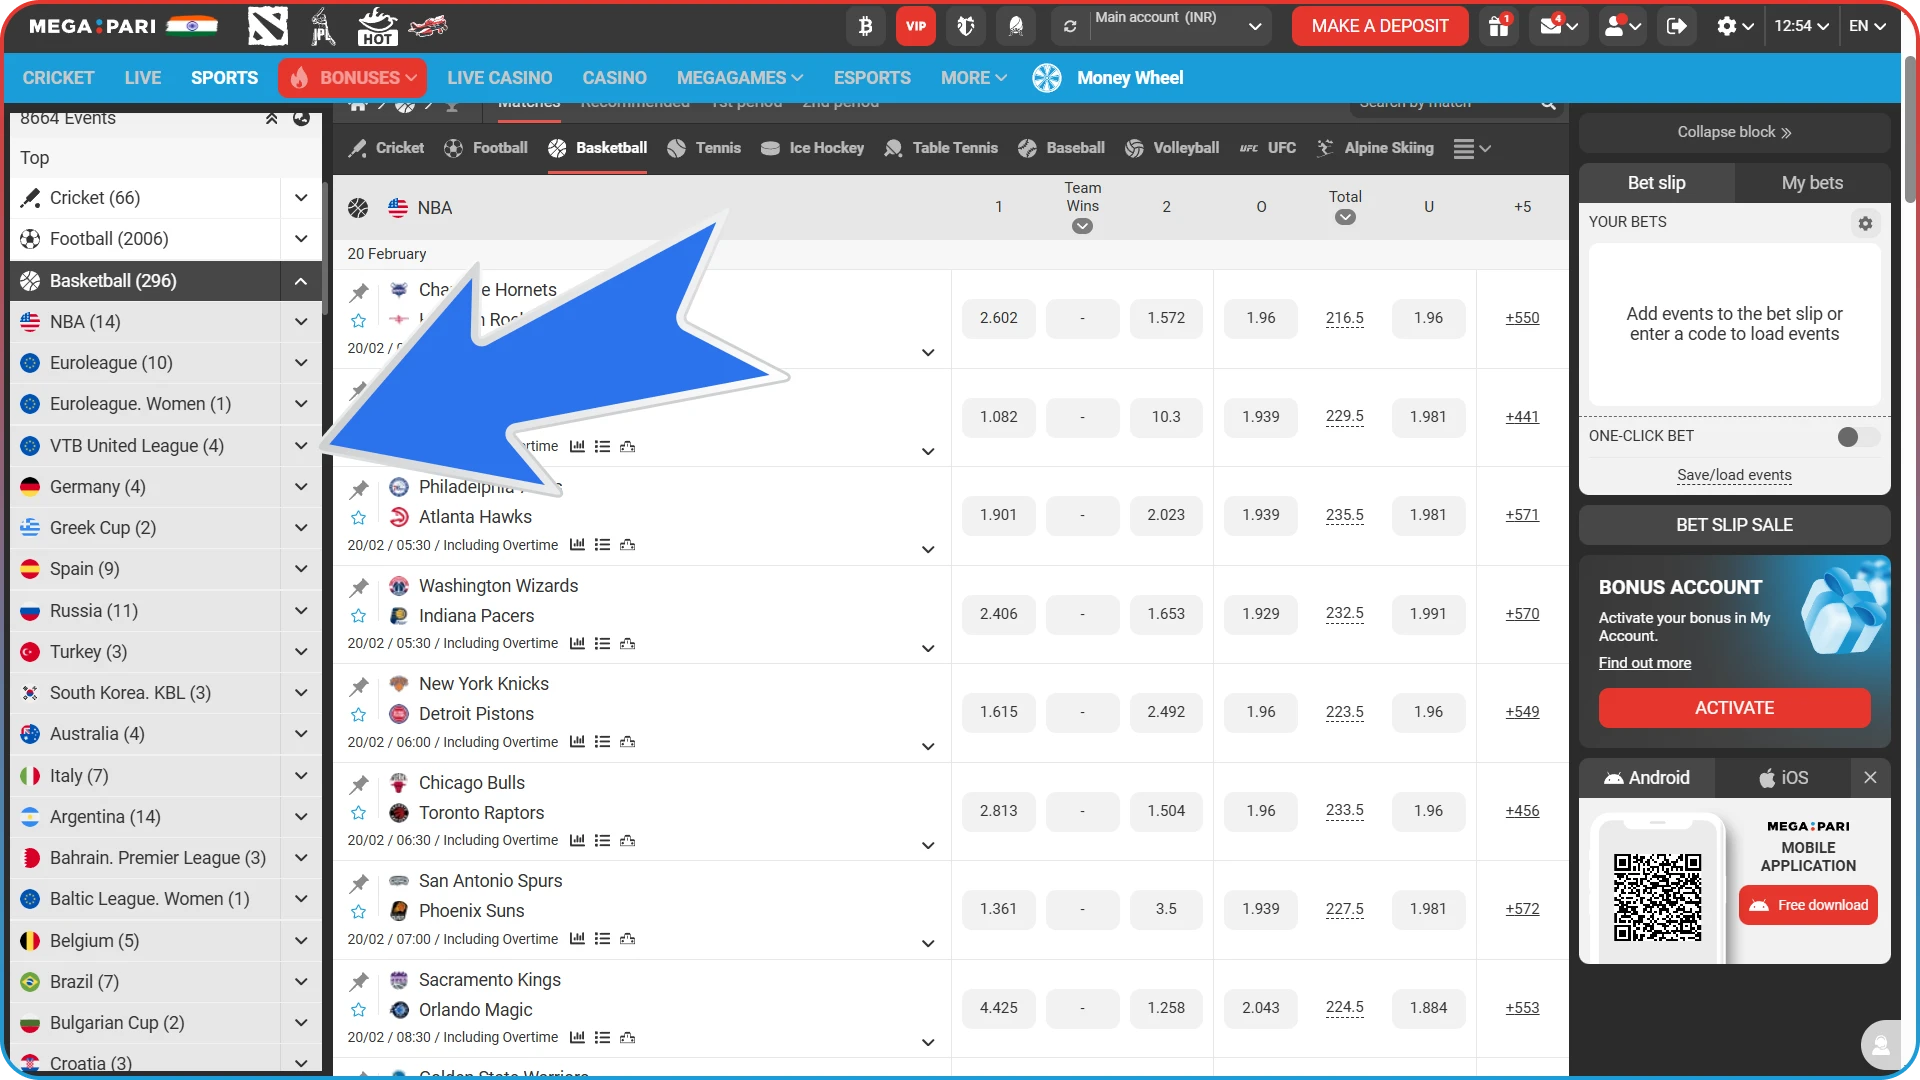Open the gifts icon in the top bar
The image size is (1920, 1080).
[x=1497, y=26]
